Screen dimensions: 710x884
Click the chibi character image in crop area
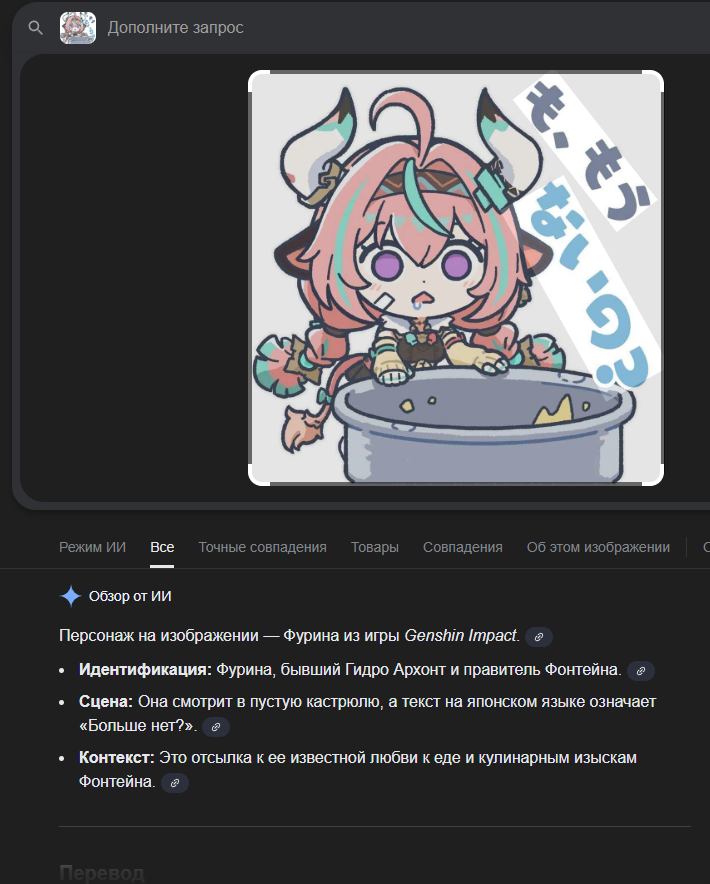pyautogui.click(x=456, y=278)
